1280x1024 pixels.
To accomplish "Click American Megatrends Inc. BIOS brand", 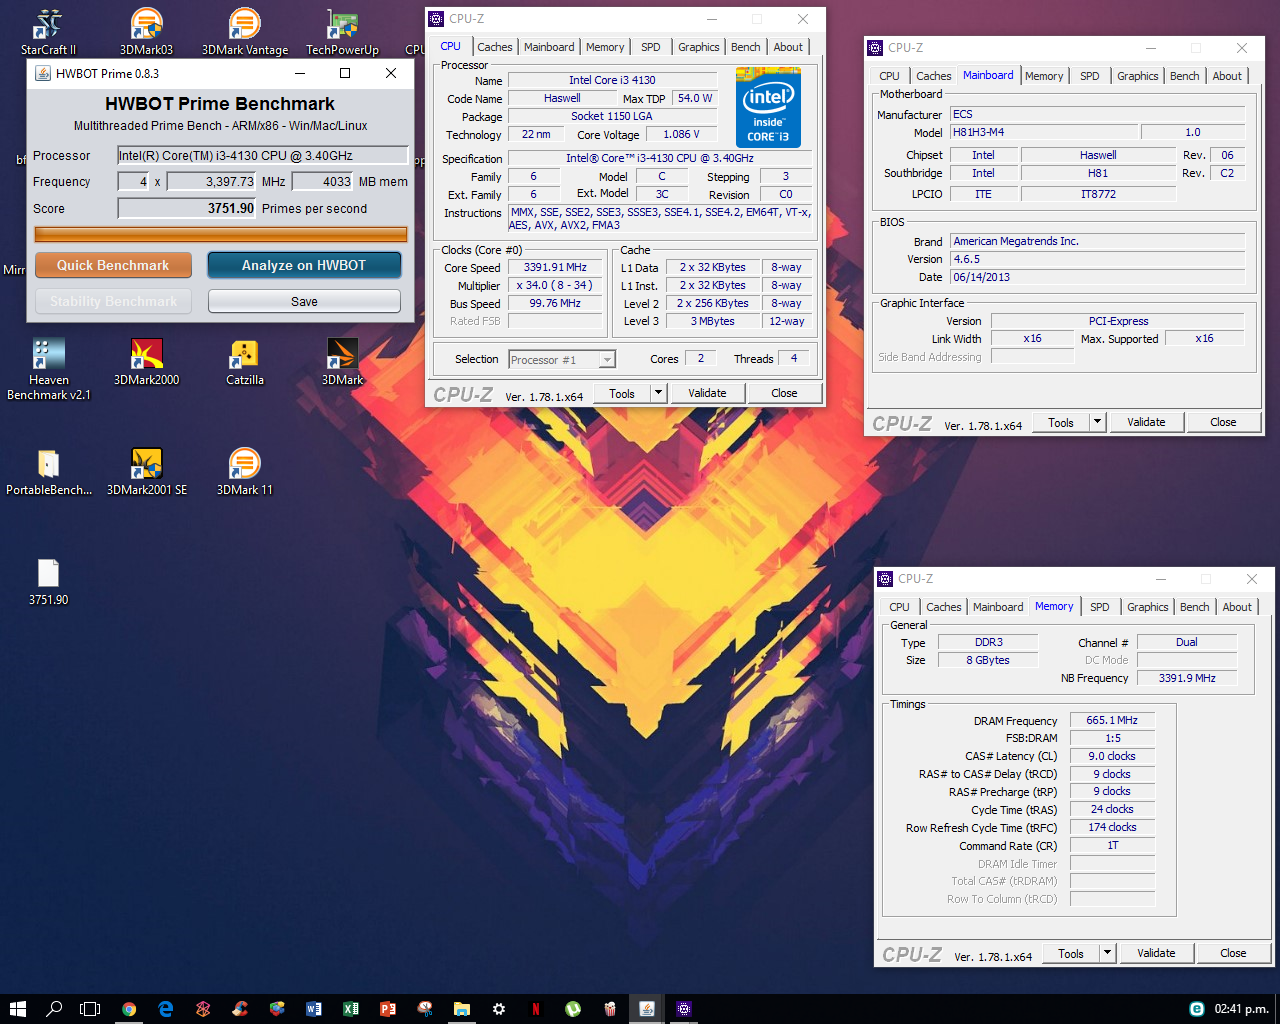I will pos(1097,241).
